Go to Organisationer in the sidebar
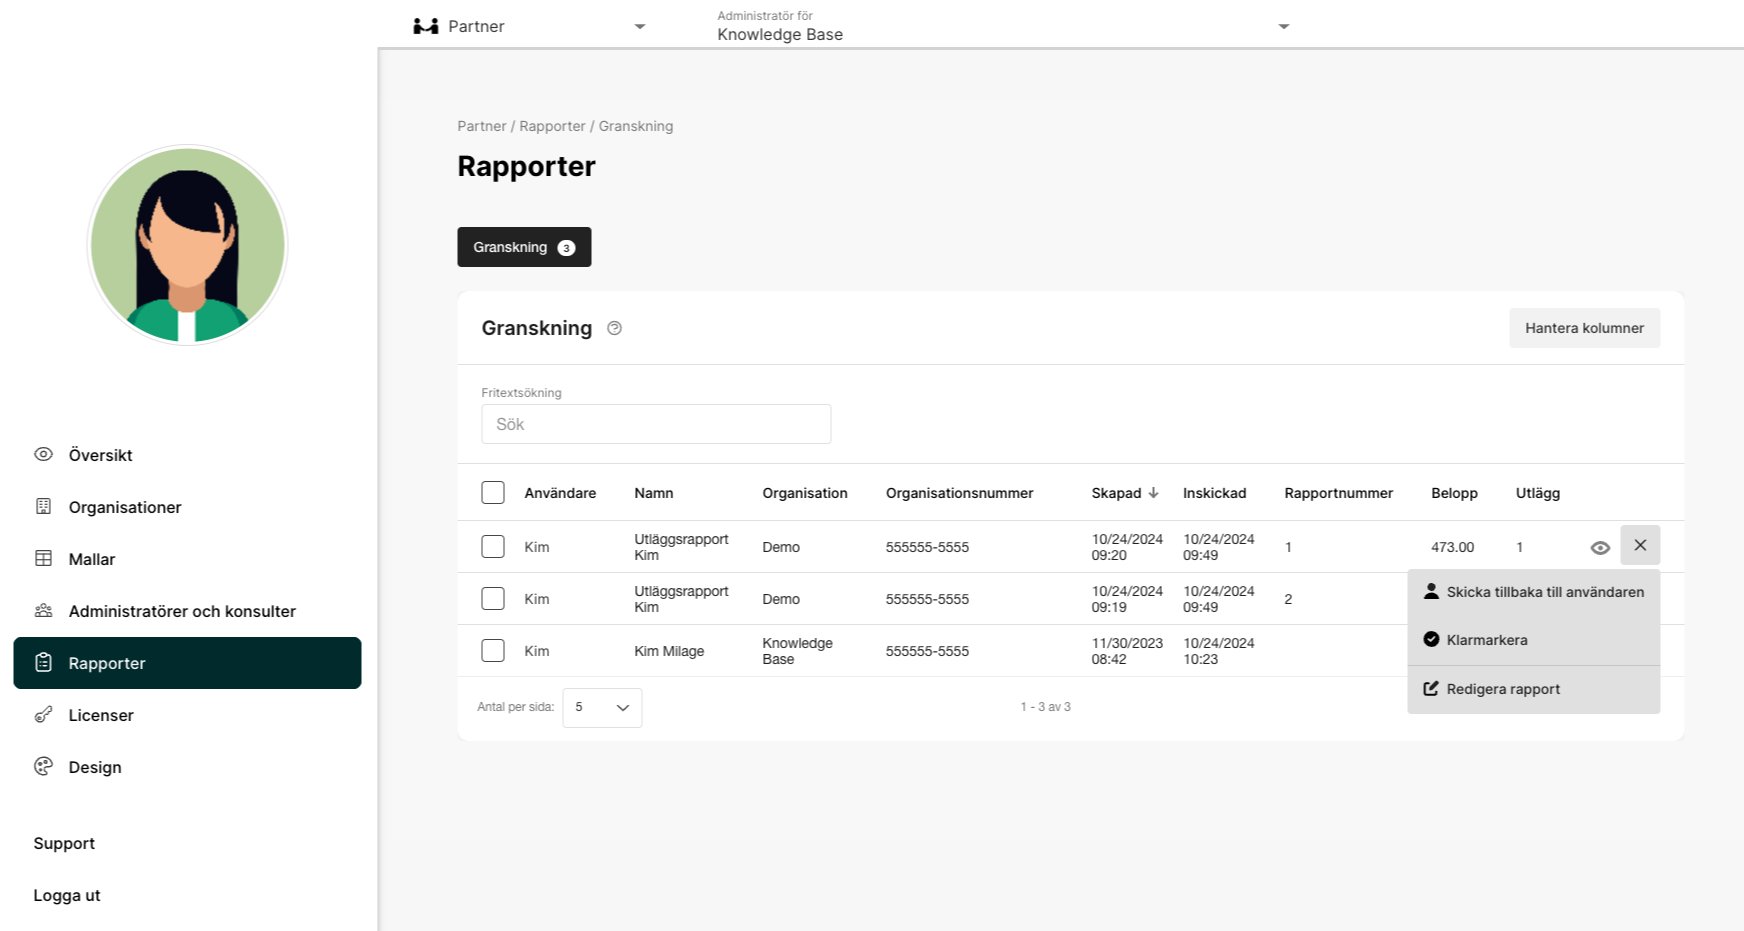The height and width of the screenshot is (931, 1744). (187, 507)
